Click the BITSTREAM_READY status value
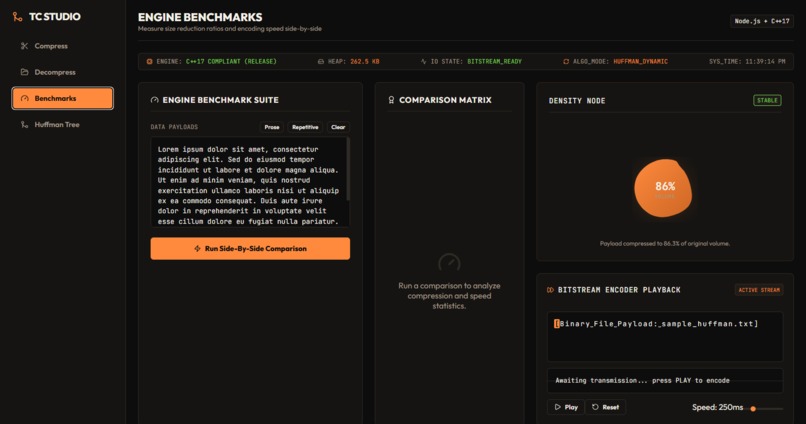 point(494,61)
